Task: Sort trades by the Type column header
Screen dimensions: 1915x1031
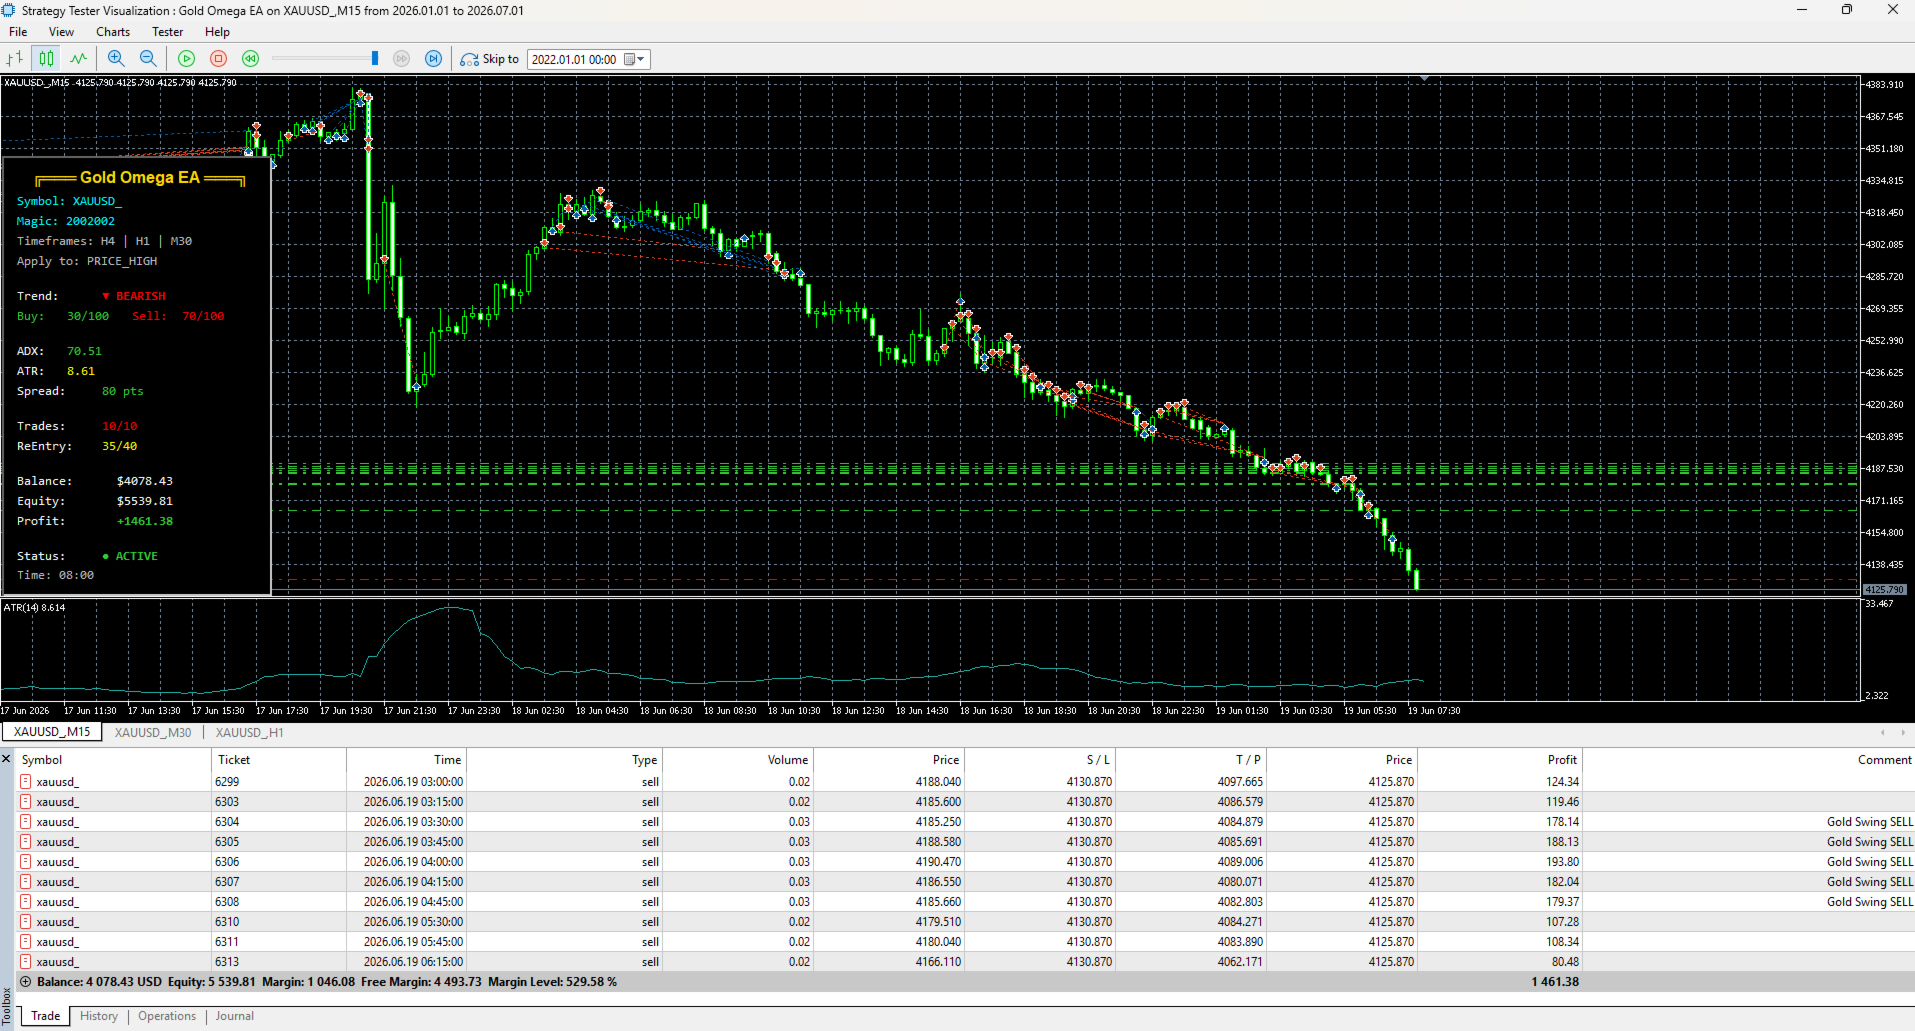Action: [x=565, y=760]
